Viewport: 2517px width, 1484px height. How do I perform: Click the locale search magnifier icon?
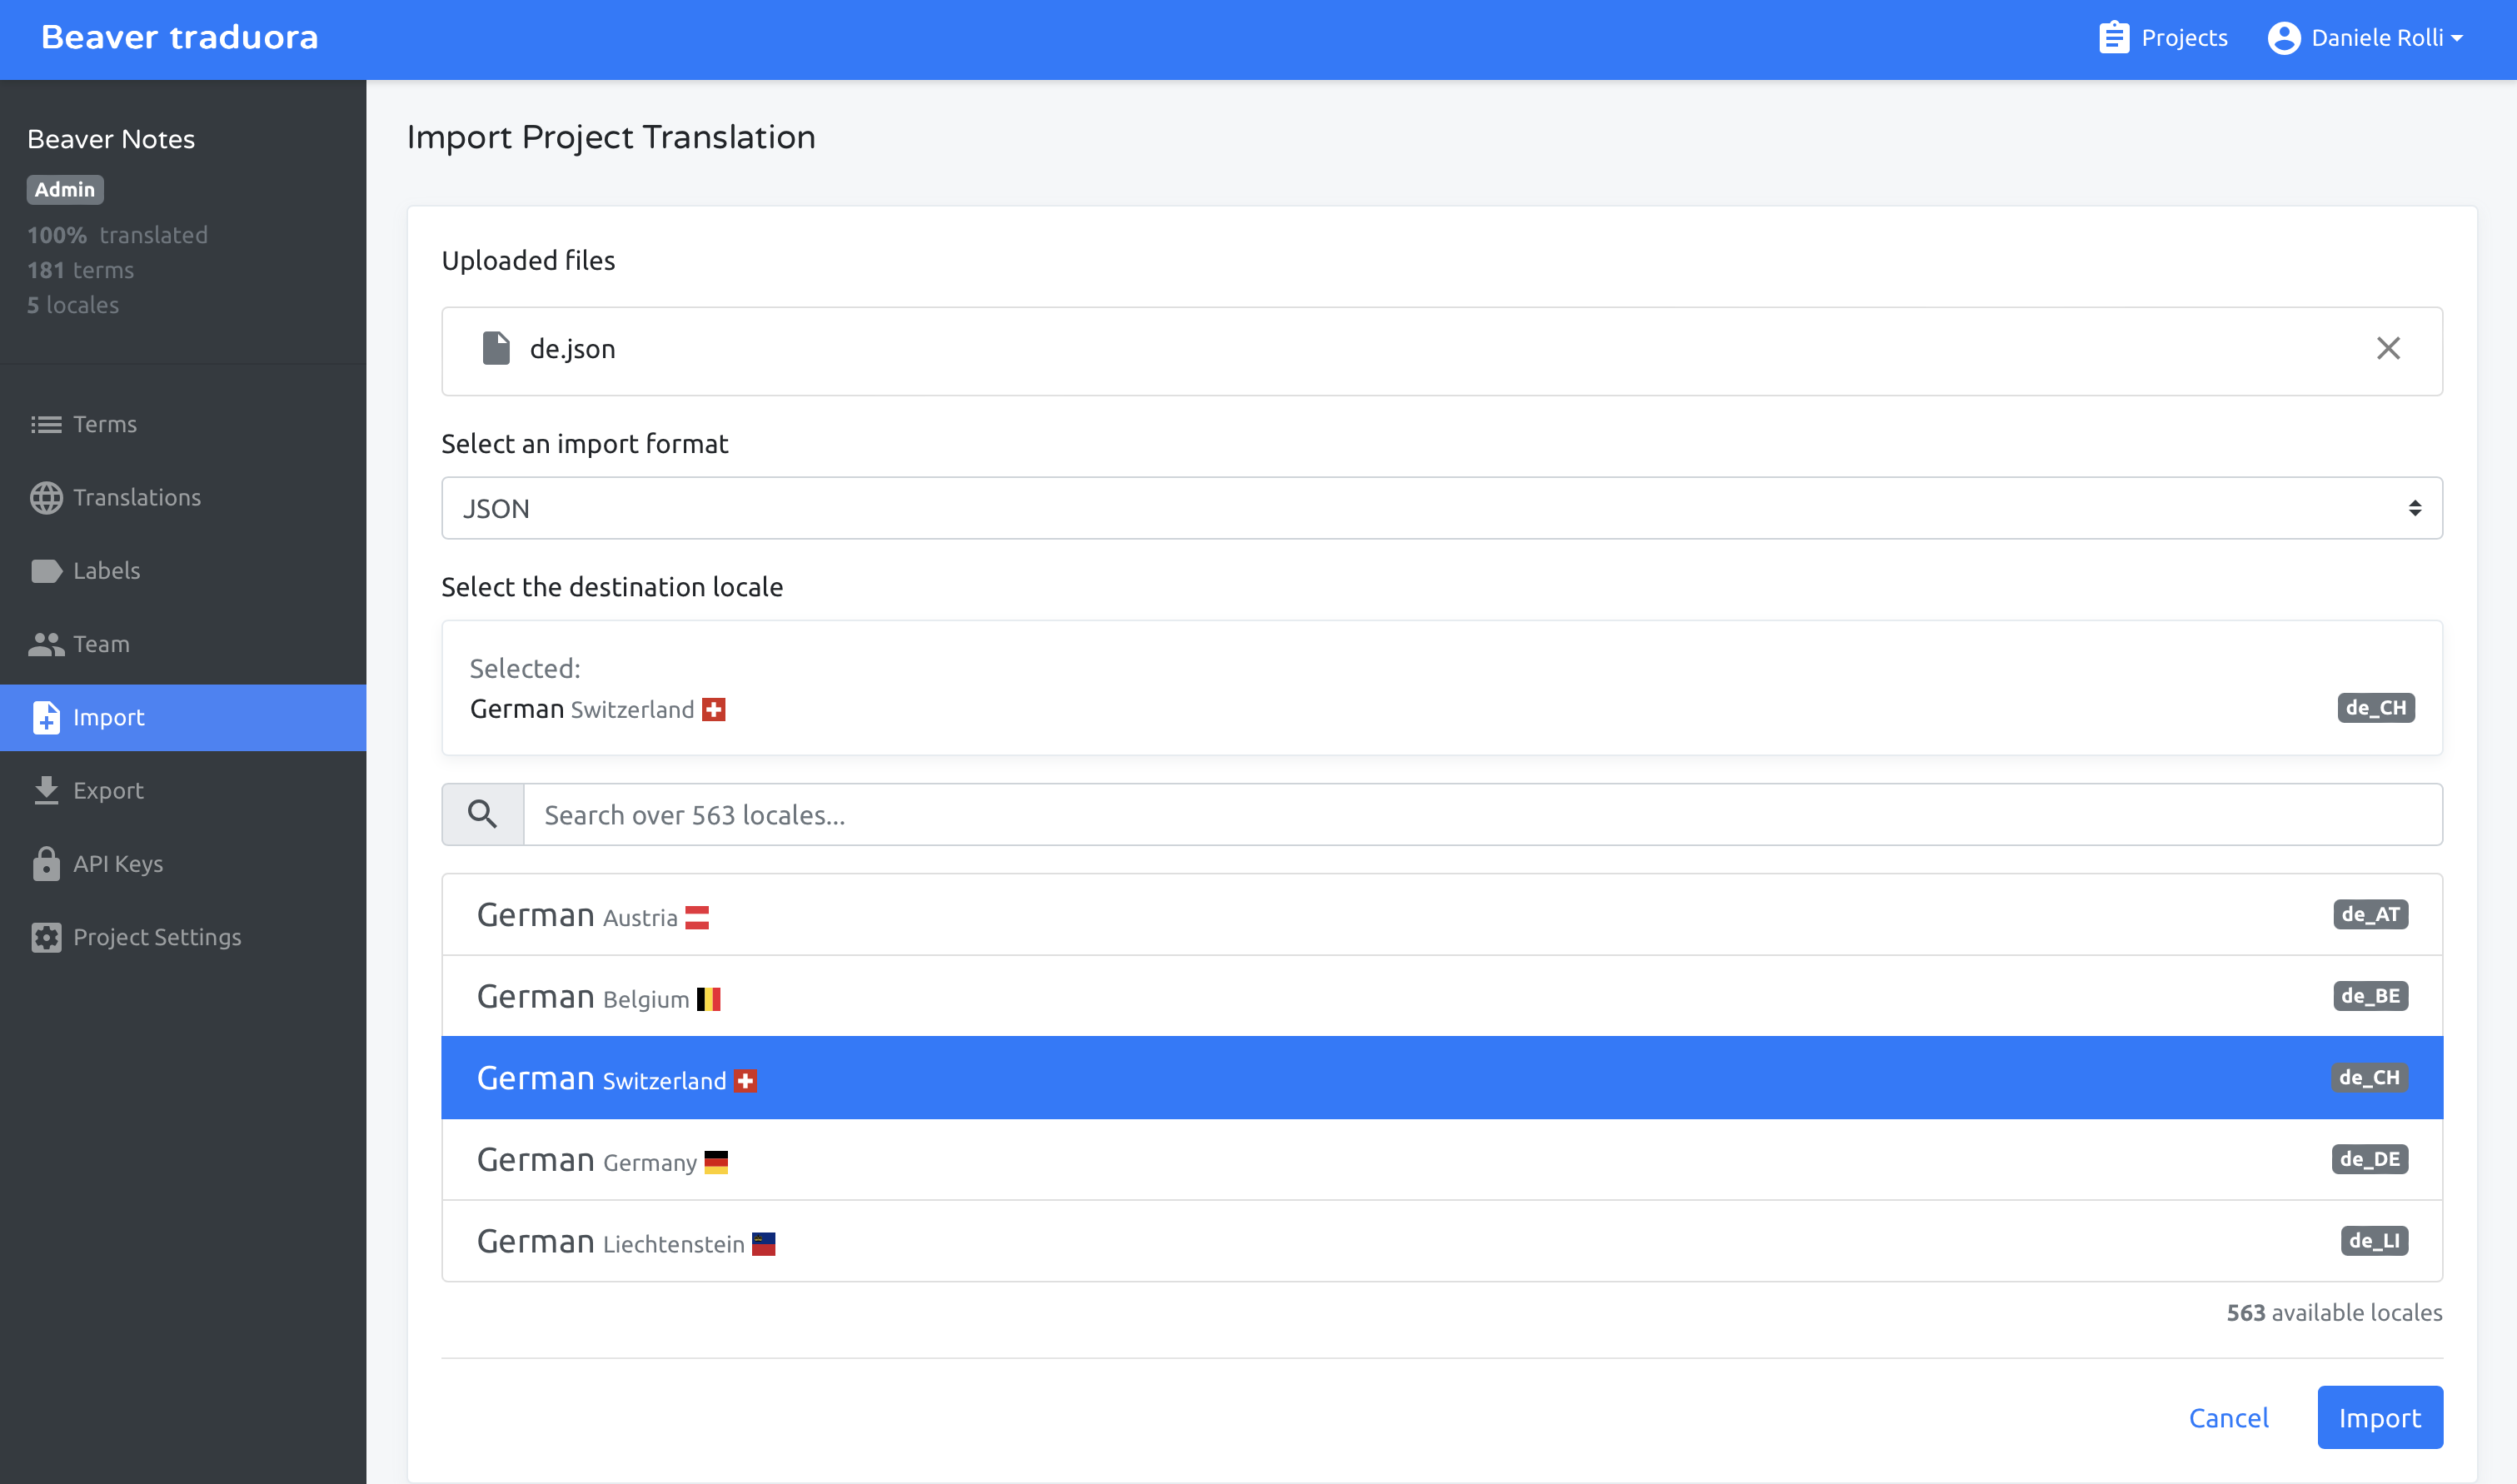tap(483, 814)
